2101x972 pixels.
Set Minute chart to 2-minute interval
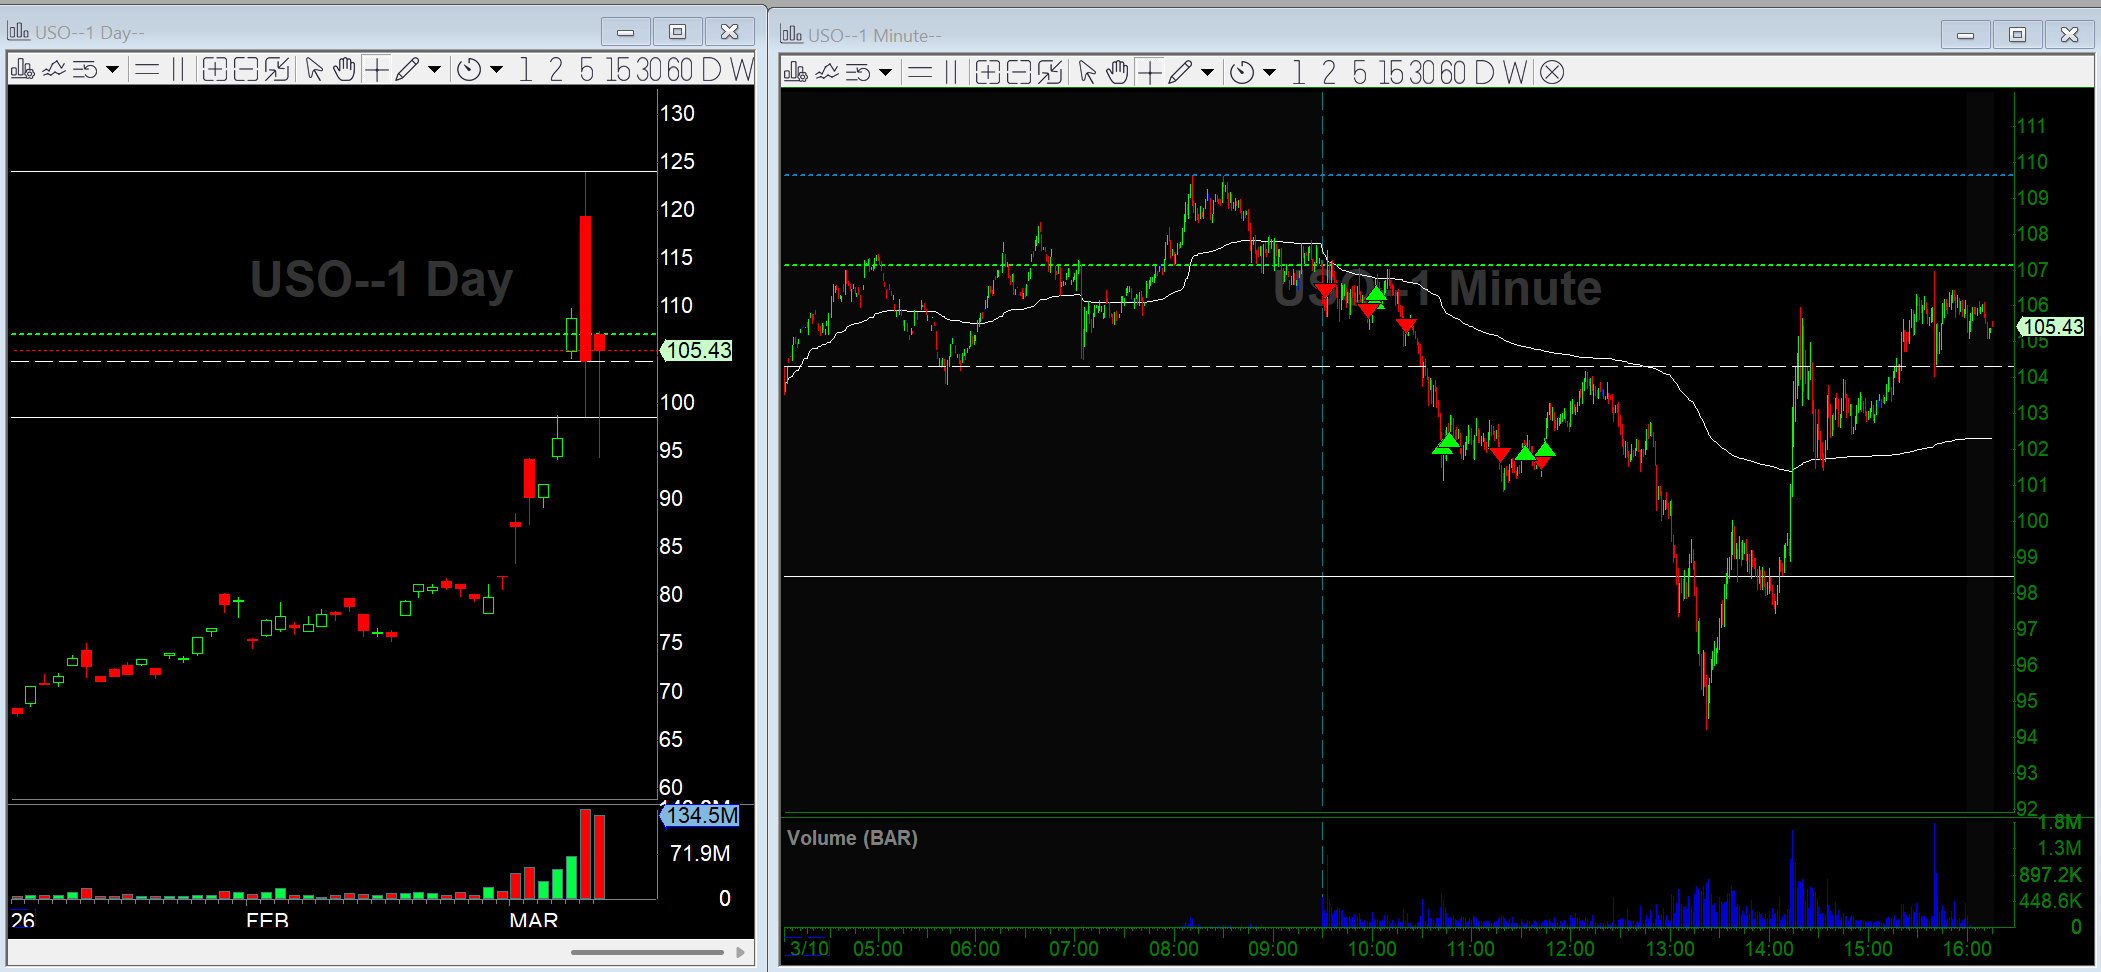[1328, 72]
